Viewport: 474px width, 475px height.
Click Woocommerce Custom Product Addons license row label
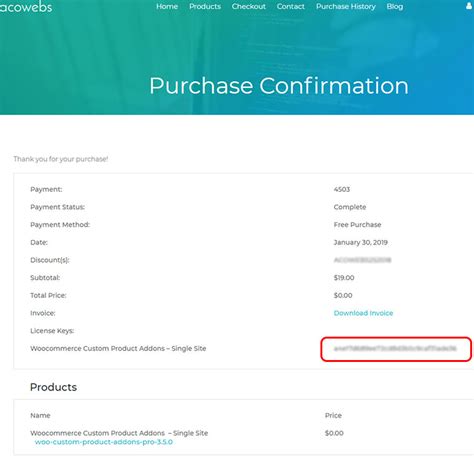[118, 349]
